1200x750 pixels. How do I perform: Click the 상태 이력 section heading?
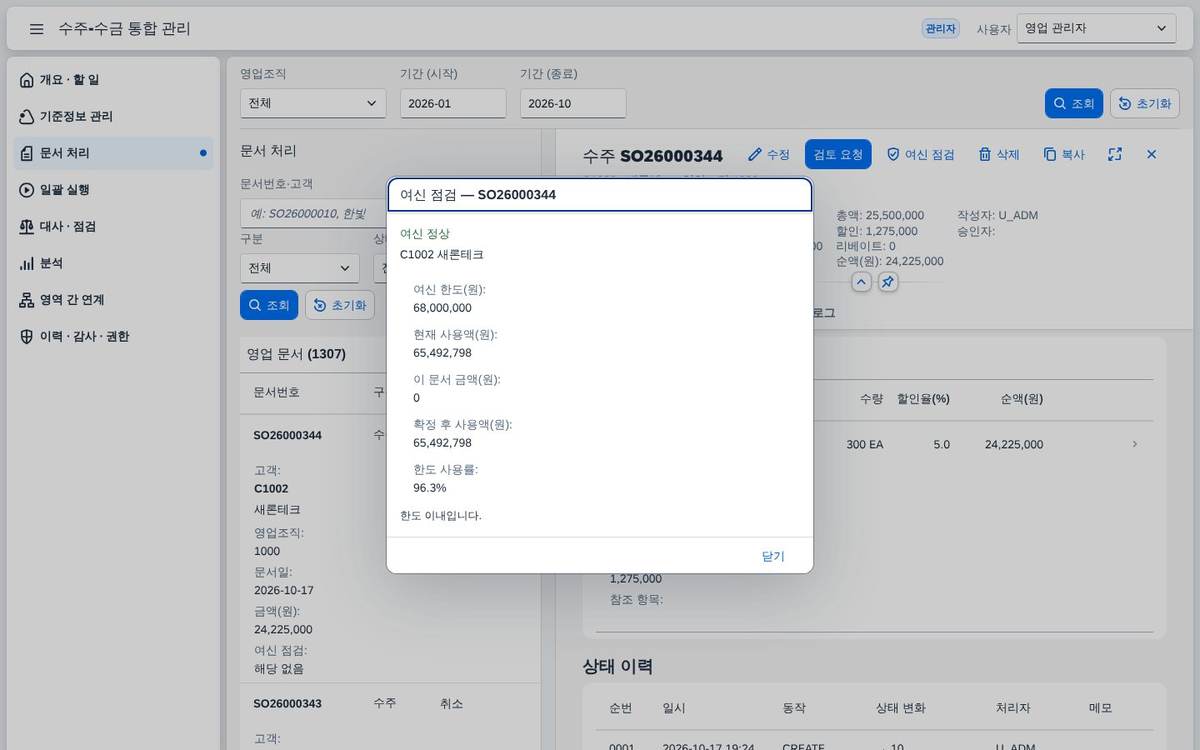[x=617, y=666]
